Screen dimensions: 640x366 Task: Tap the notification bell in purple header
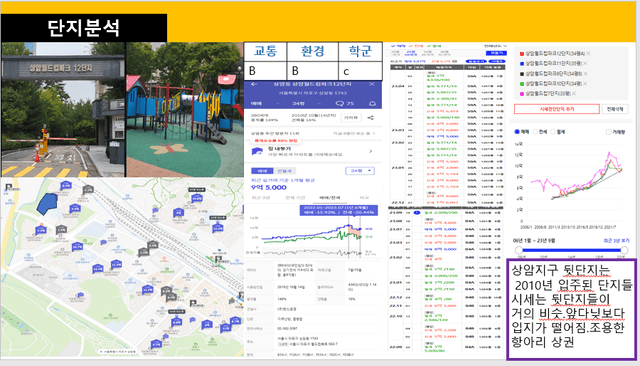[x=372, y=104]
